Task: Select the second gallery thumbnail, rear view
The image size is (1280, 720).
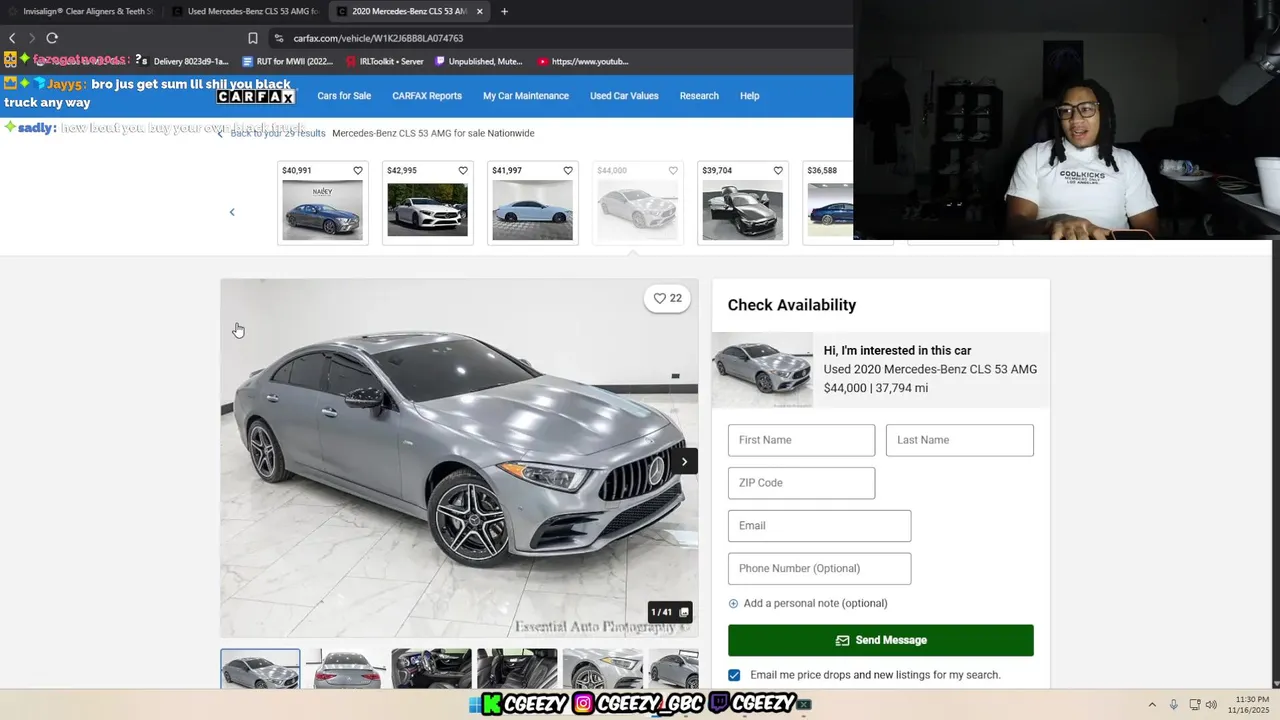Action: coord(345,669)
